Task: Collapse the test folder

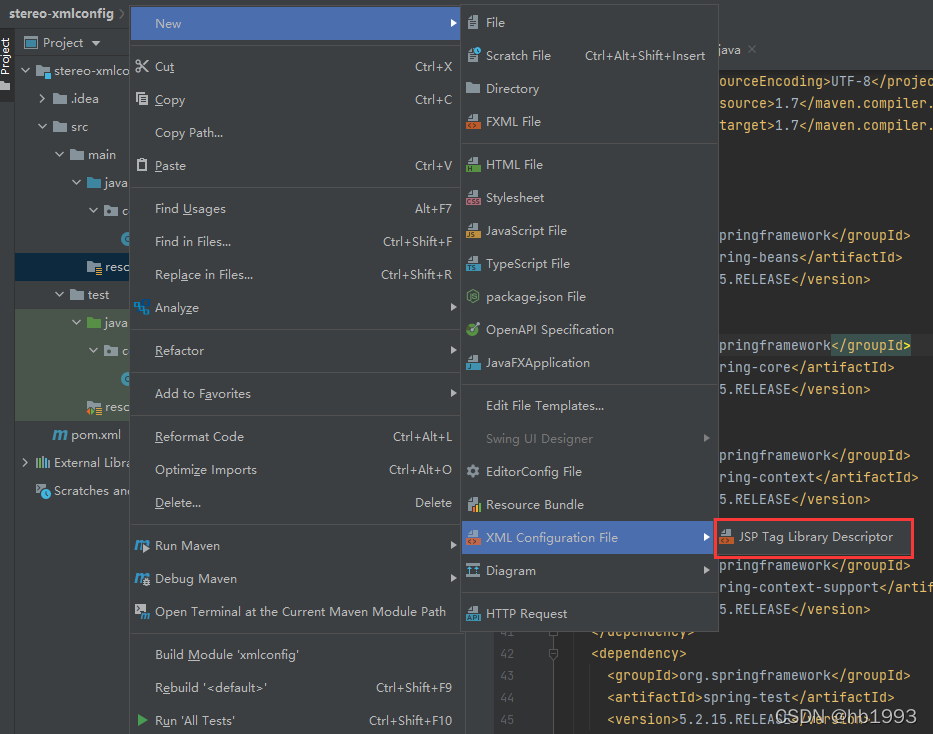Action: (59, 294)
